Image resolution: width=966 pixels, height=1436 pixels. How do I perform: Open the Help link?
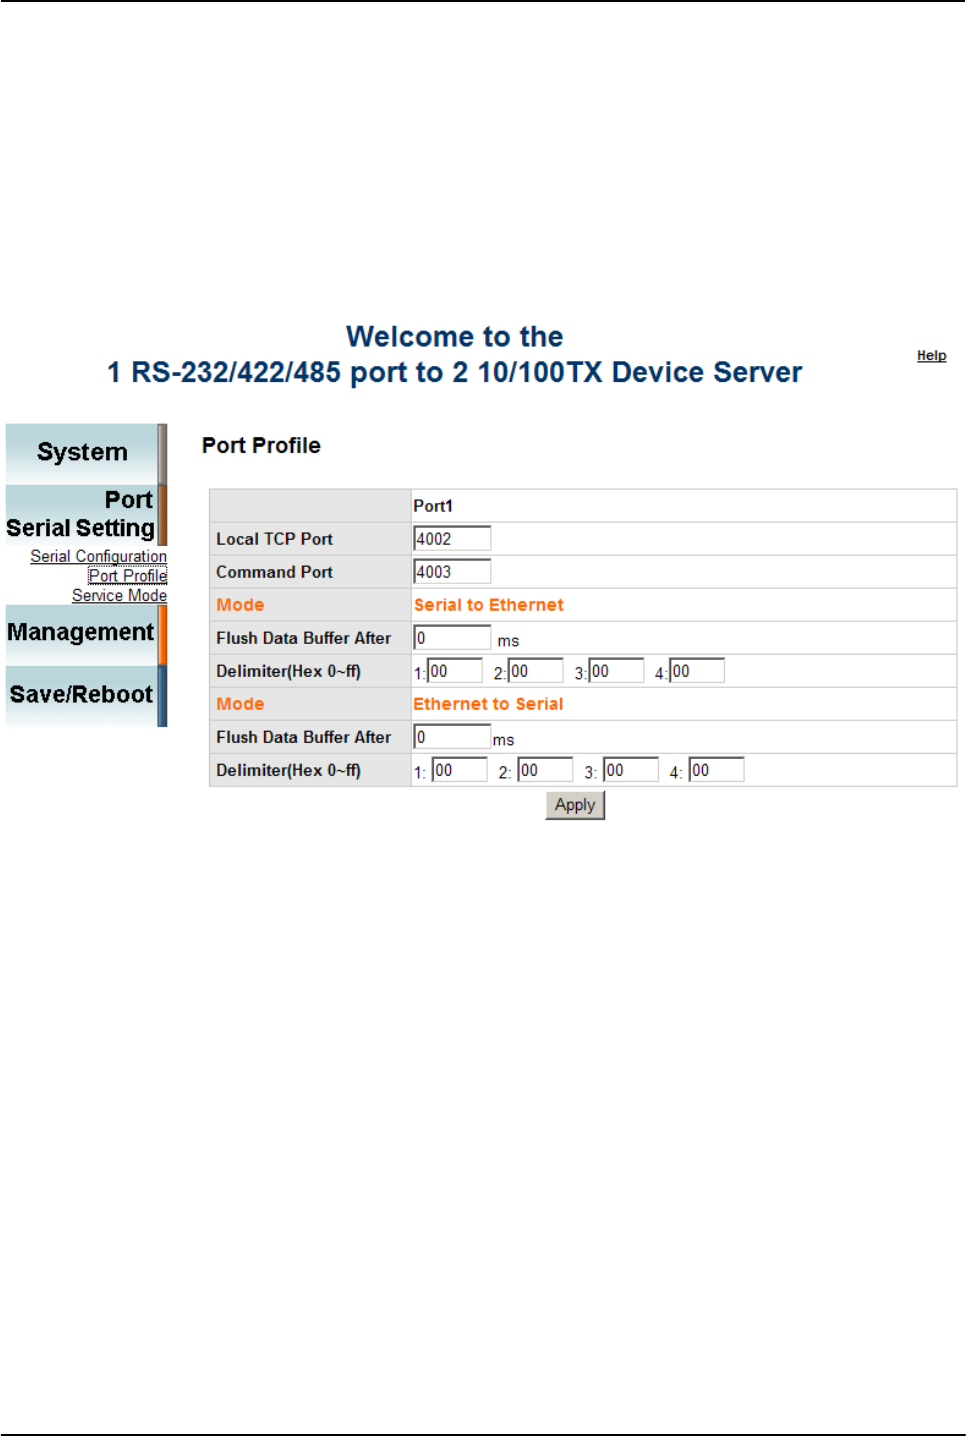[931, 356]
